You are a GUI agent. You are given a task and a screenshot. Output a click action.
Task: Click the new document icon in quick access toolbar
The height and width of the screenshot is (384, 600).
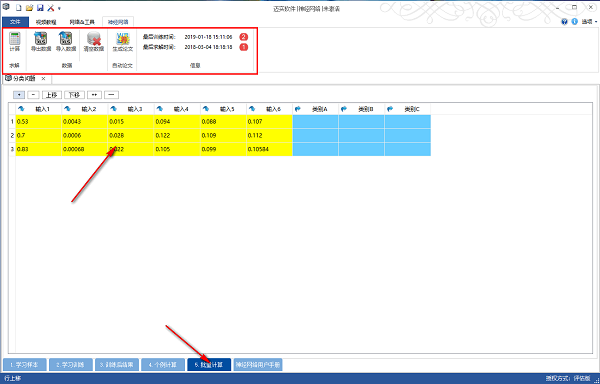tap(18, 8)
